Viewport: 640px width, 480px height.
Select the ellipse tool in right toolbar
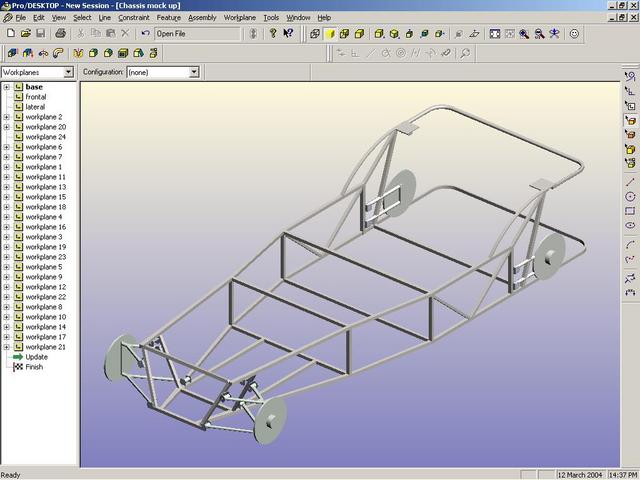(630, 225)
